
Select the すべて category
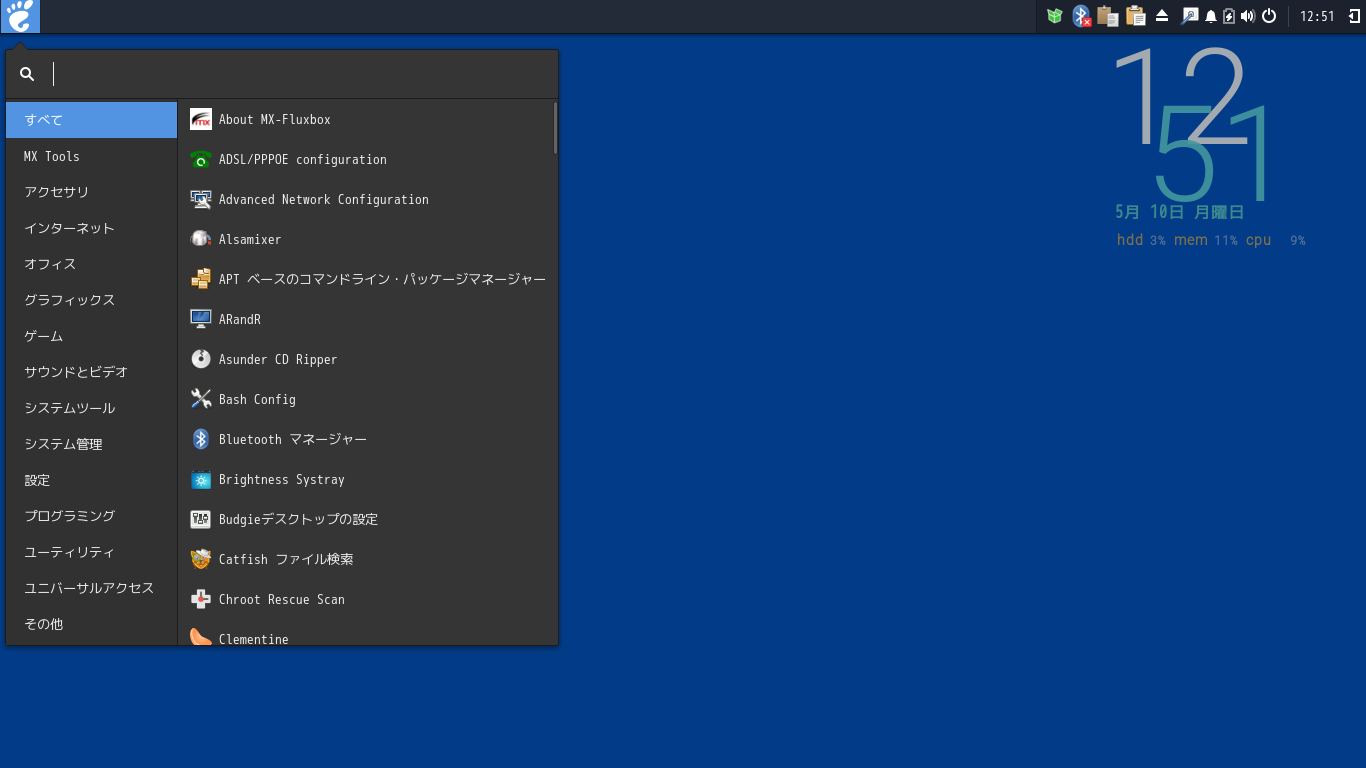click(92, 120)
